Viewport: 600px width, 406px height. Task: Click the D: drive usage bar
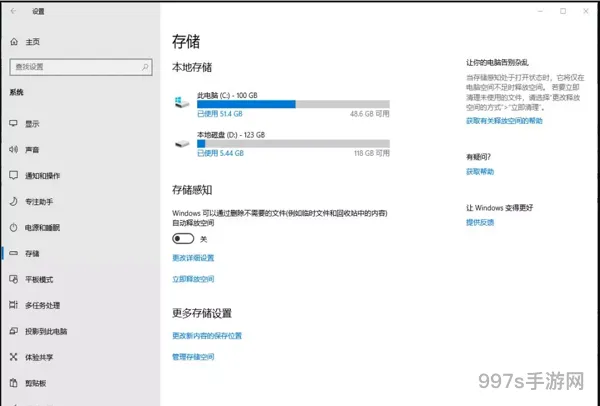coord(293,144)
